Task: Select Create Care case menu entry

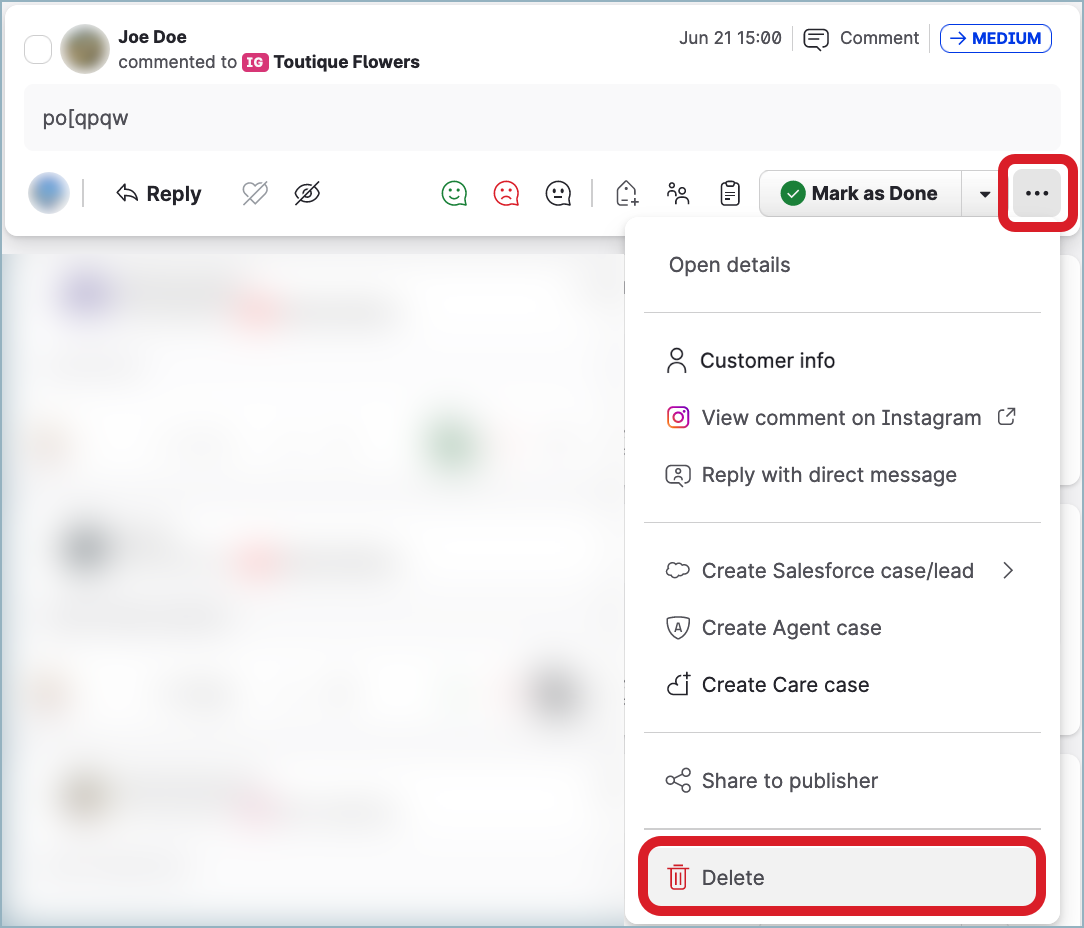Action: [785, 685]
